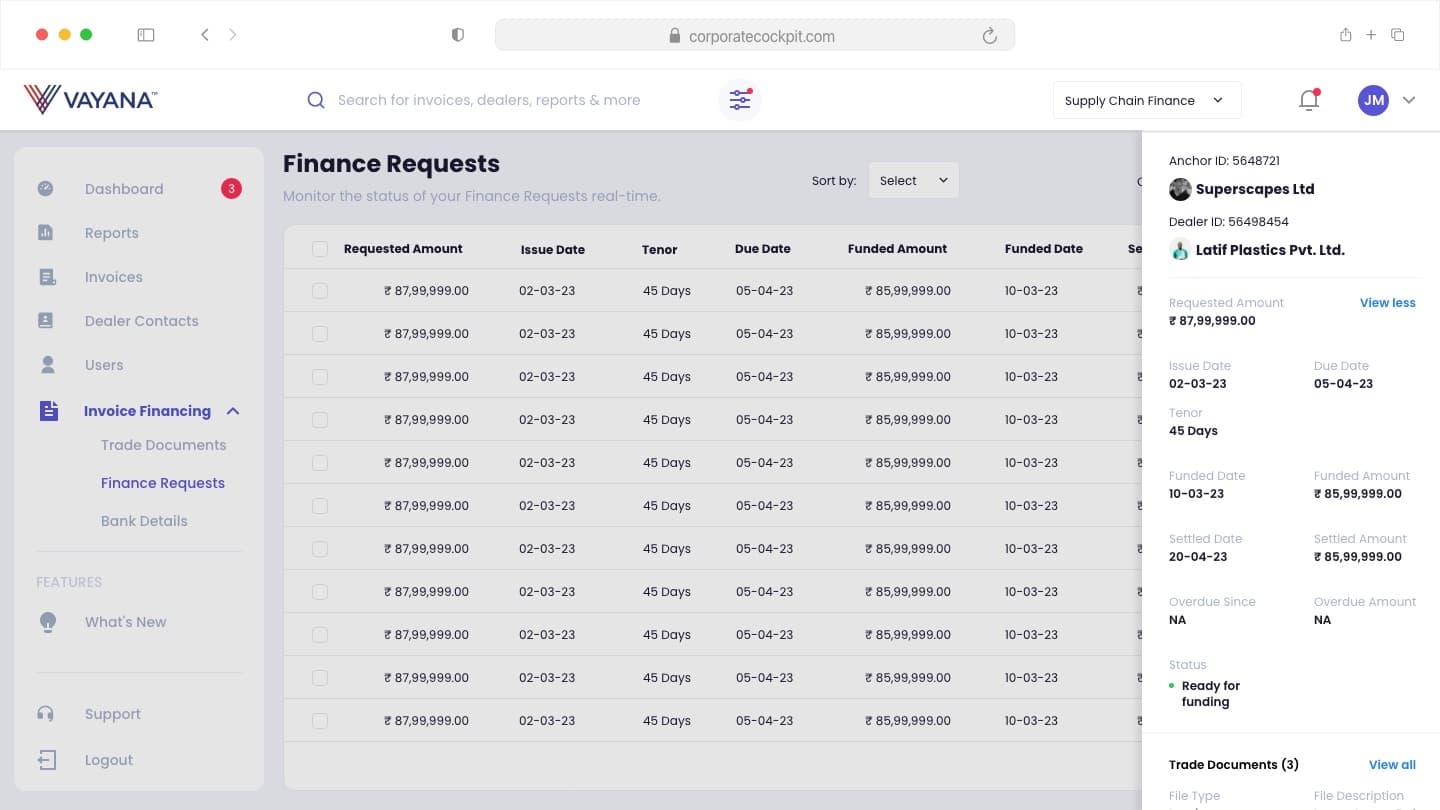Click the Vayana logo
1440x810 pixels.
90,99
